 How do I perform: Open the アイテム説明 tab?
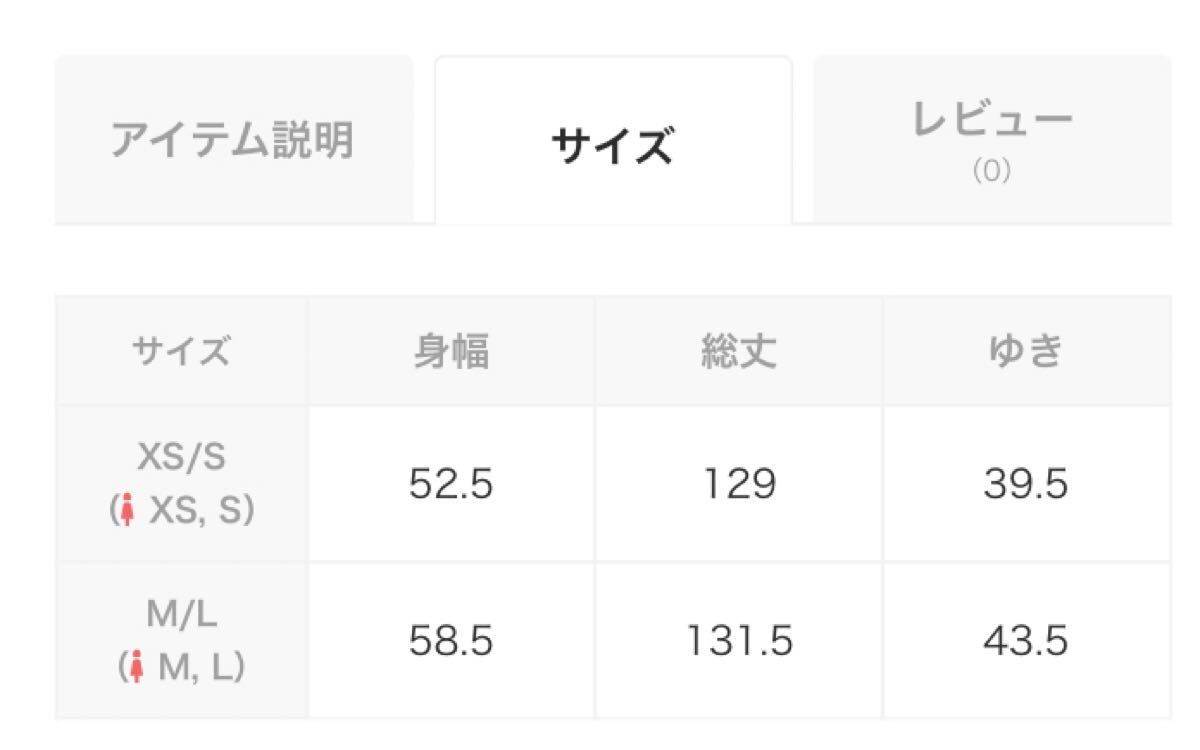[234, 139]
